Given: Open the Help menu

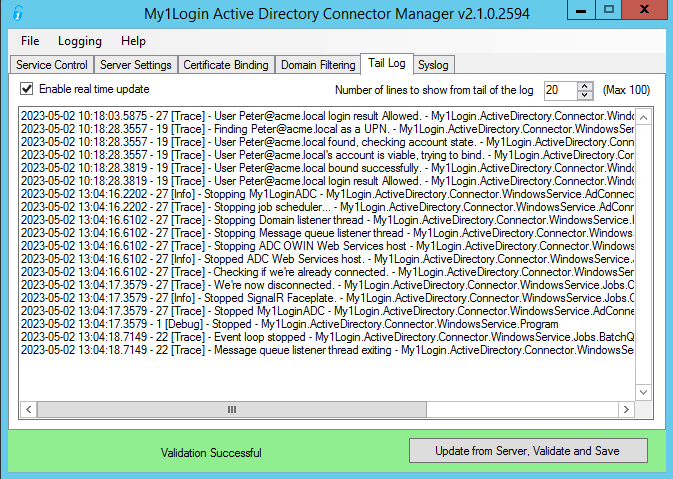Looking at the screenshot, I should [x=133, y=41].
